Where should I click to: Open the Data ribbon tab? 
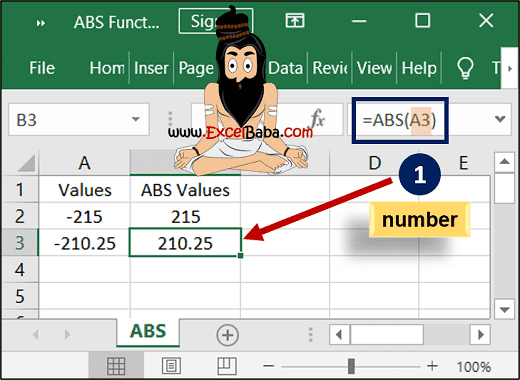(286, 68)
